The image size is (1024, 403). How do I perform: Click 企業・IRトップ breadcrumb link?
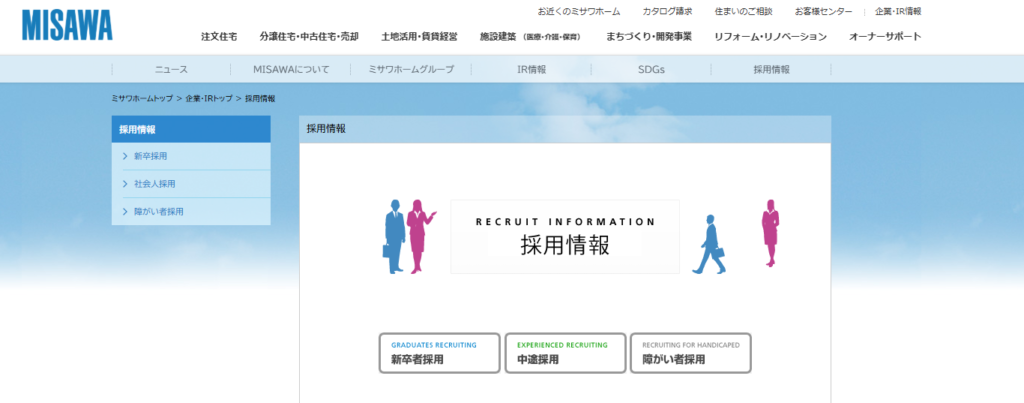(x=208, y=99)
